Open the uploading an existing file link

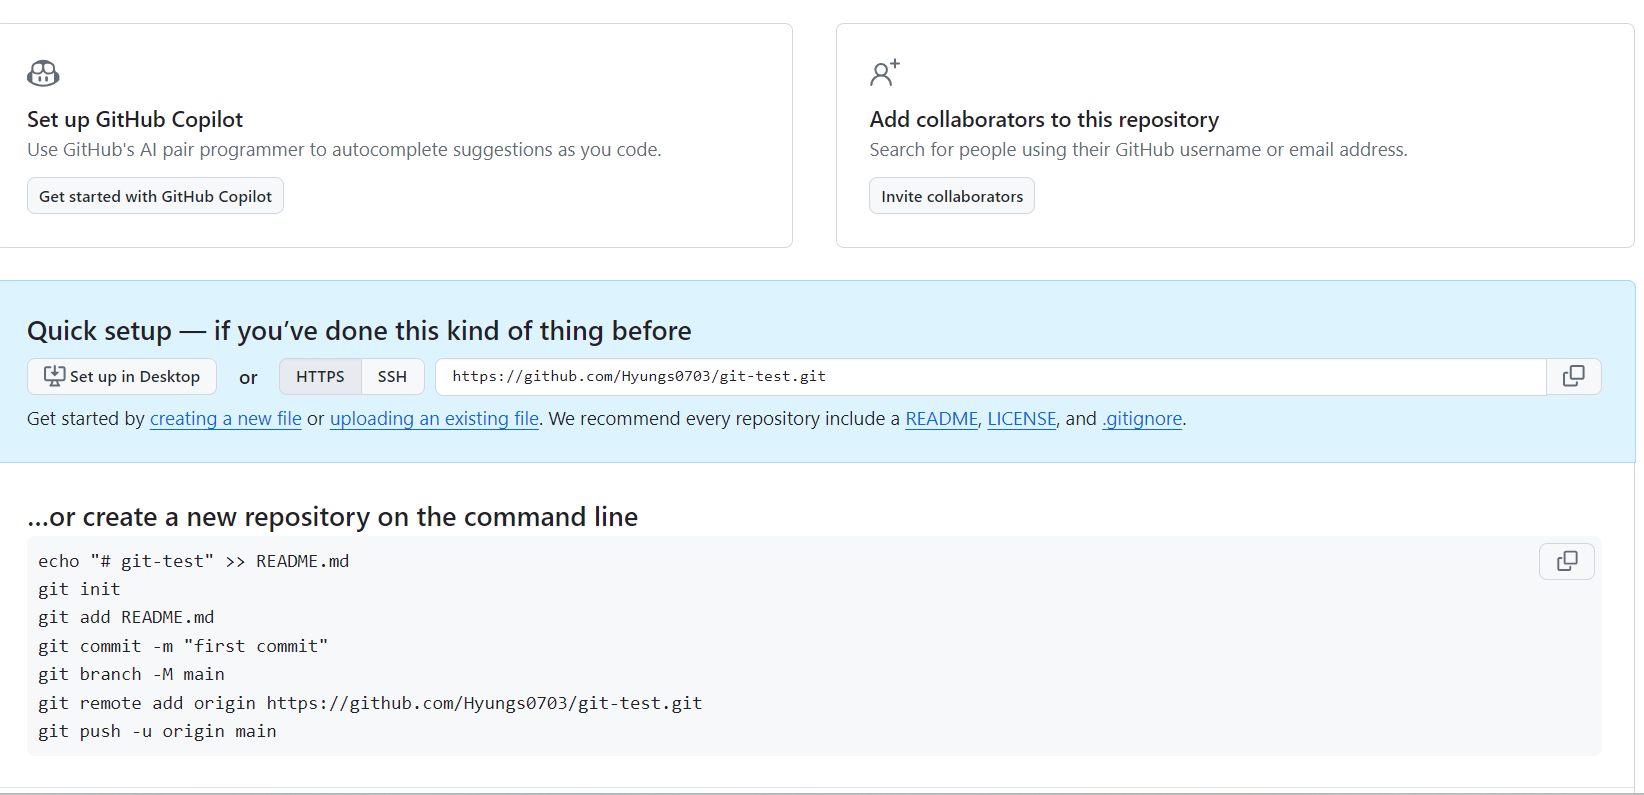434,419
